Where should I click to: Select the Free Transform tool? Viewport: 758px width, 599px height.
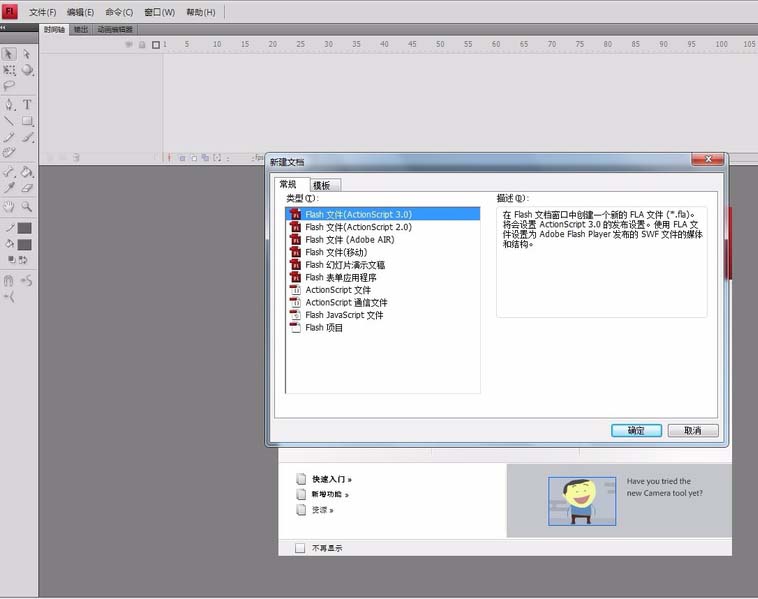click(x=9, y=71)
